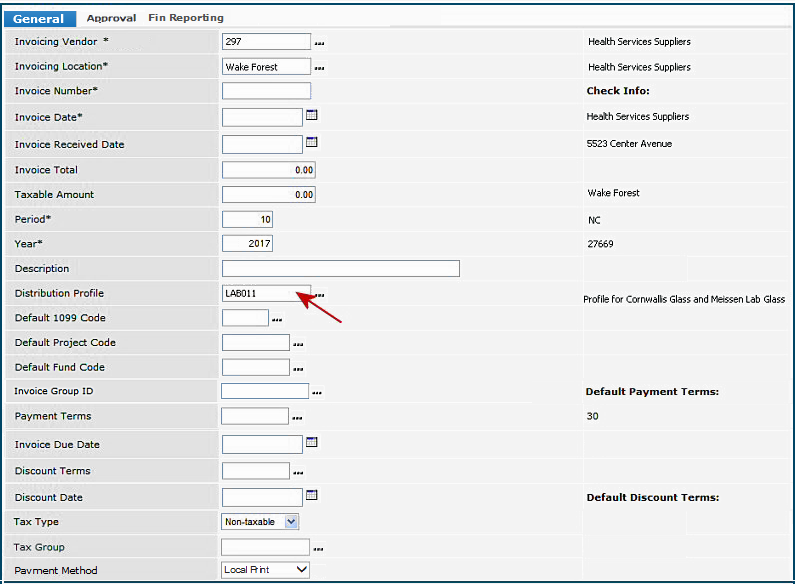This screenshot has width=795, height=584.
Task: Click the Default Project Code lookup ellipsis
Action: click(x=297, y=345)
